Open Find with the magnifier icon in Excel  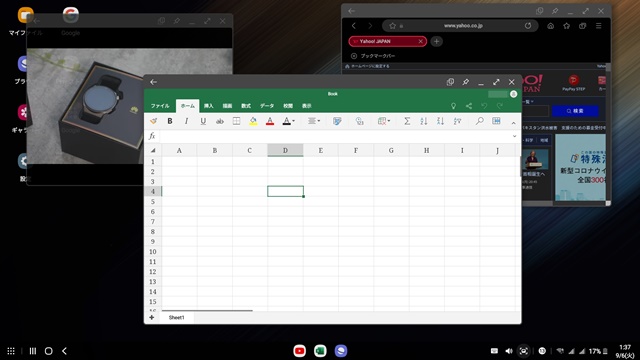480,121
